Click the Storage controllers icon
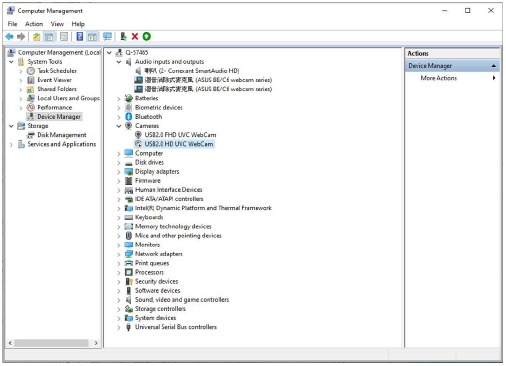Screen dimensions: 506x366 pos(129,309)
